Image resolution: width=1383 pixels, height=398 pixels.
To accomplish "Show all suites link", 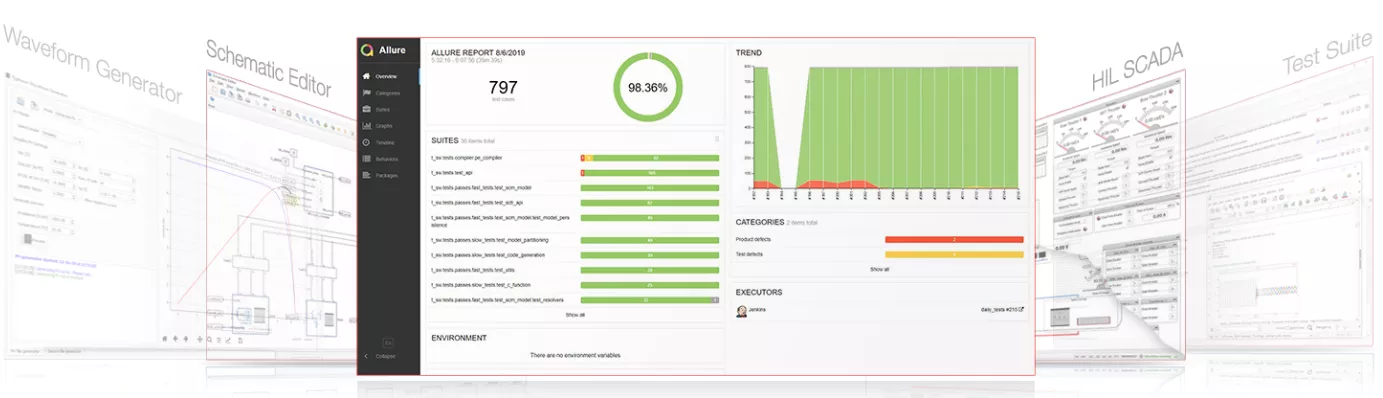I will click(575, 315).
